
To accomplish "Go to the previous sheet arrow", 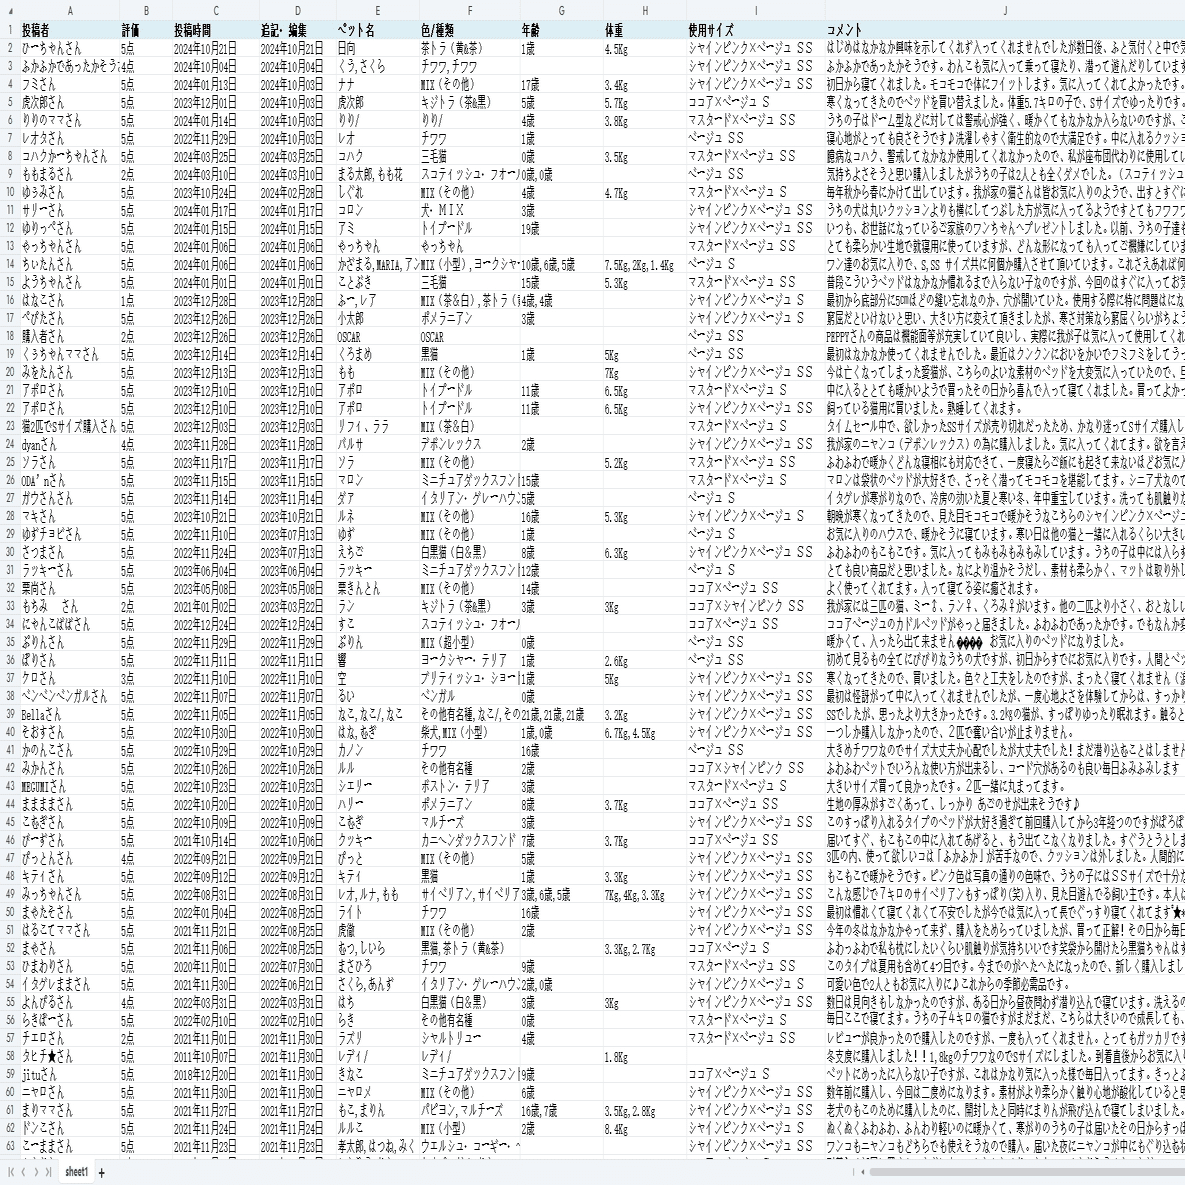I will click(23, 1172).
